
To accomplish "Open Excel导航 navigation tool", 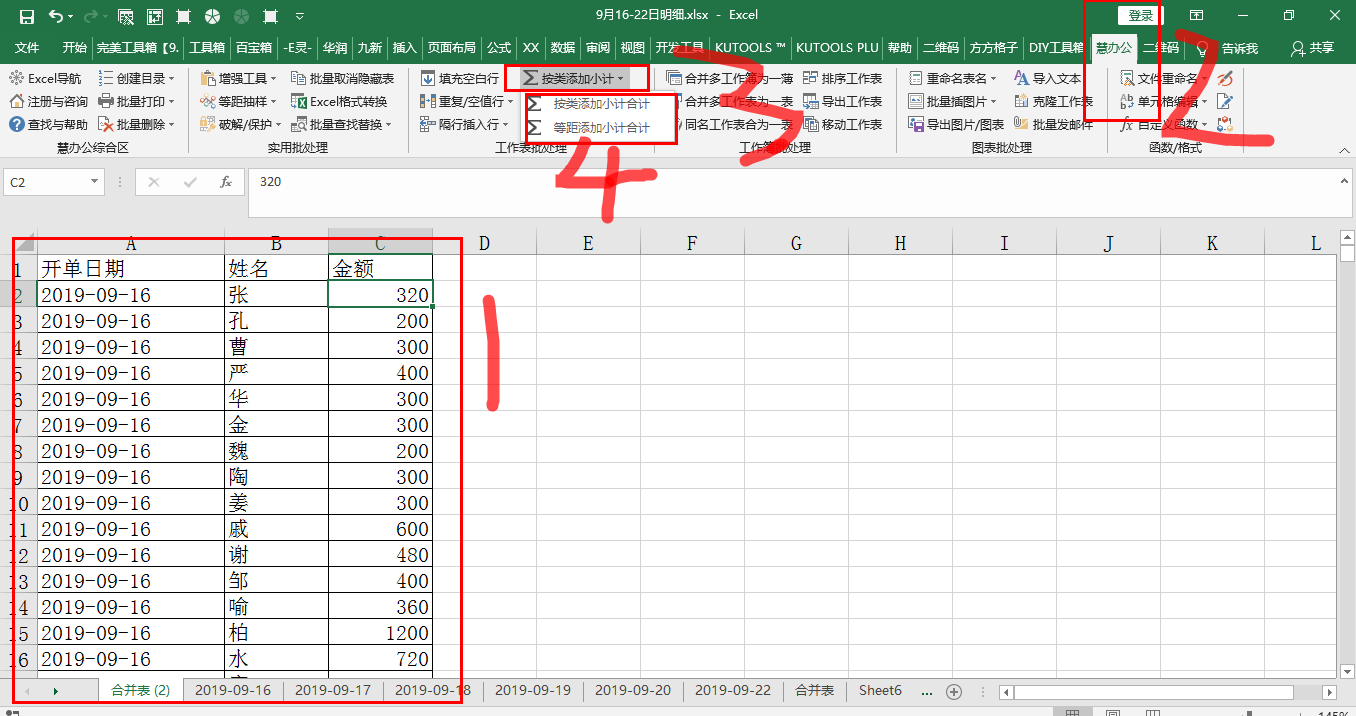I will [x=46, y=78].
